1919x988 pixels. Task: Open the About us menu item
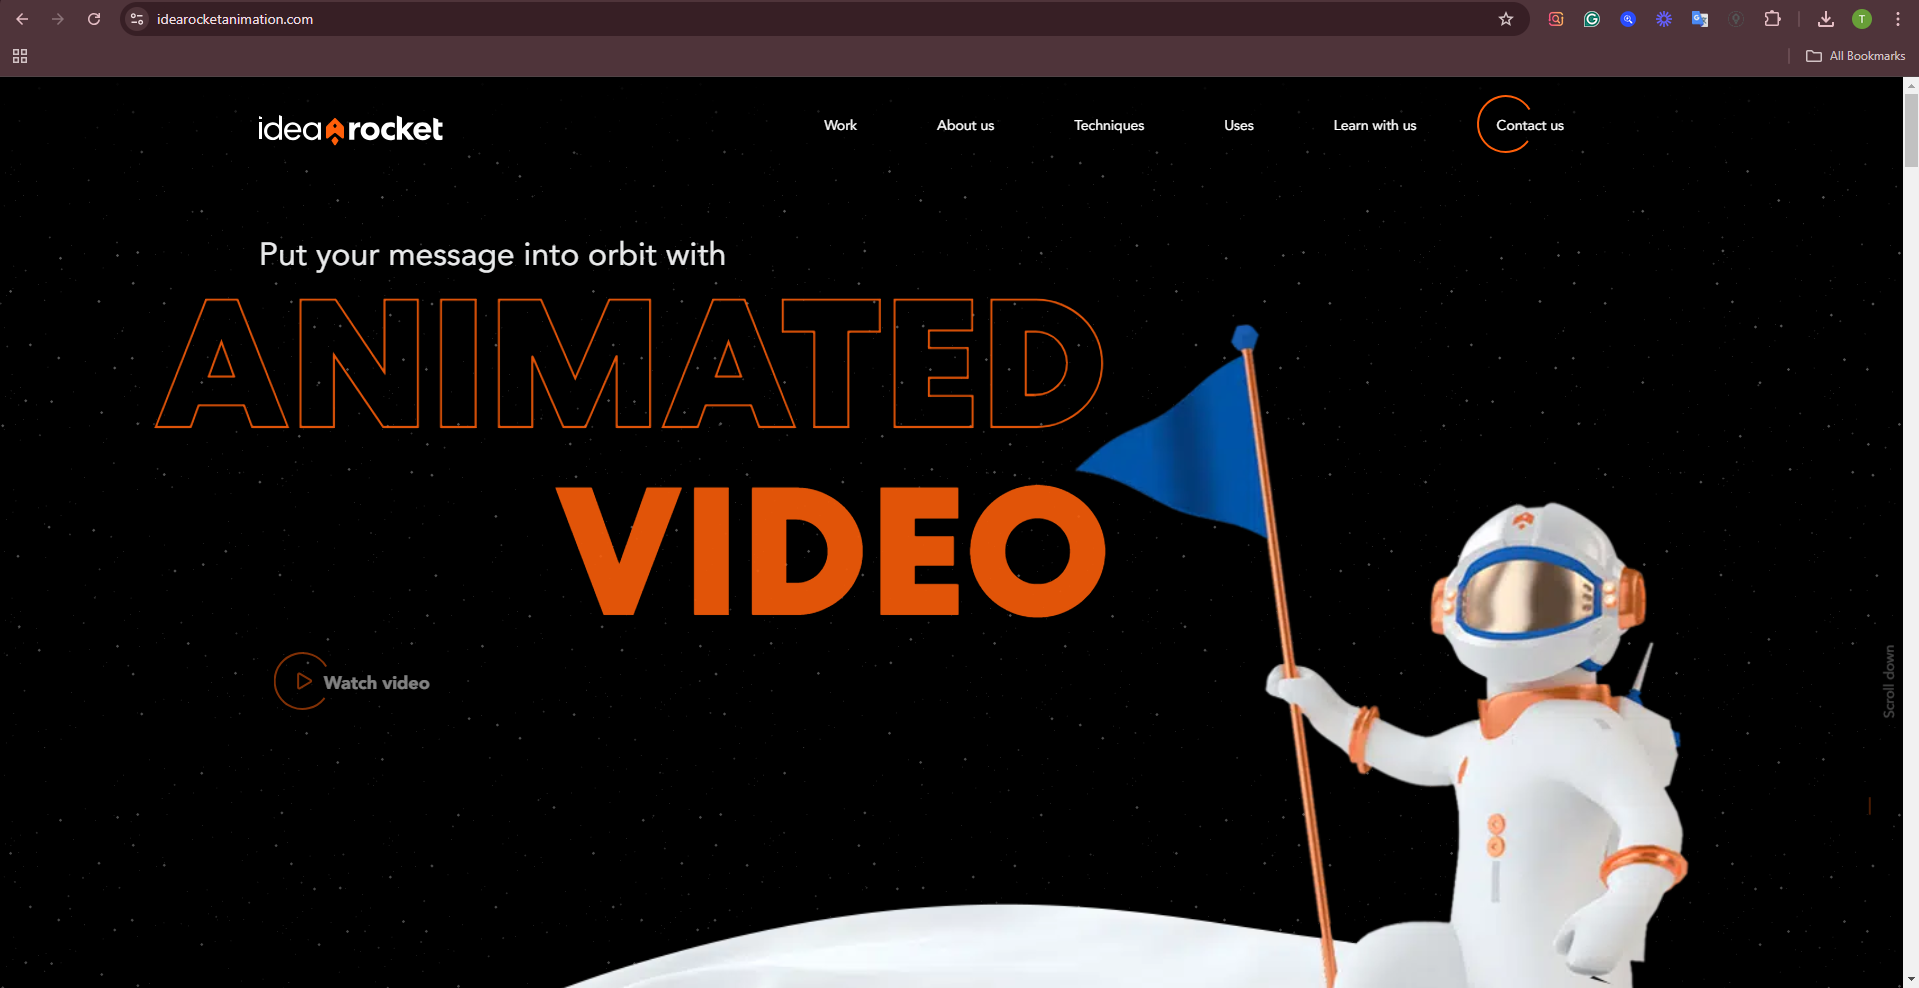pos(965,125)
